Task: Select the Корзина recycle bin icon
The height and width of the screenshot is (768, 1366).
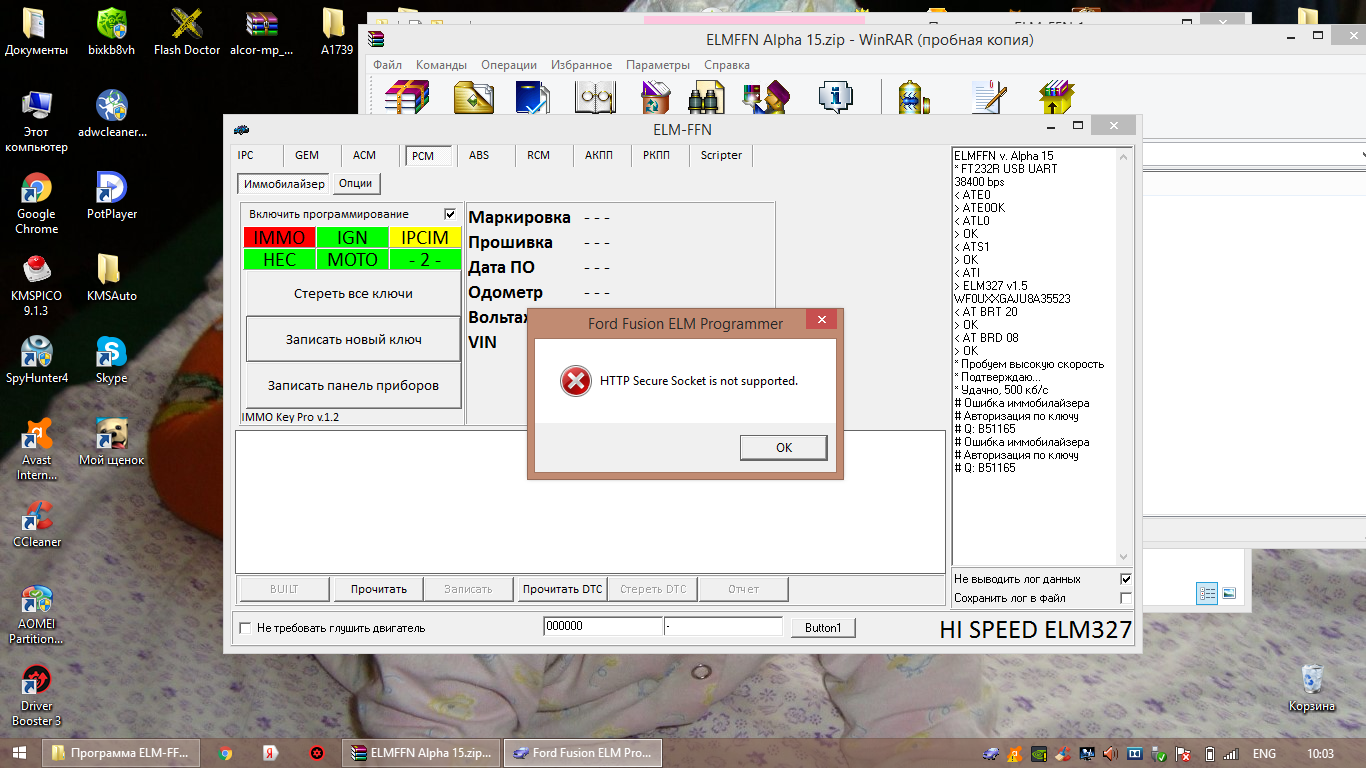Action: click(1312, 688)
